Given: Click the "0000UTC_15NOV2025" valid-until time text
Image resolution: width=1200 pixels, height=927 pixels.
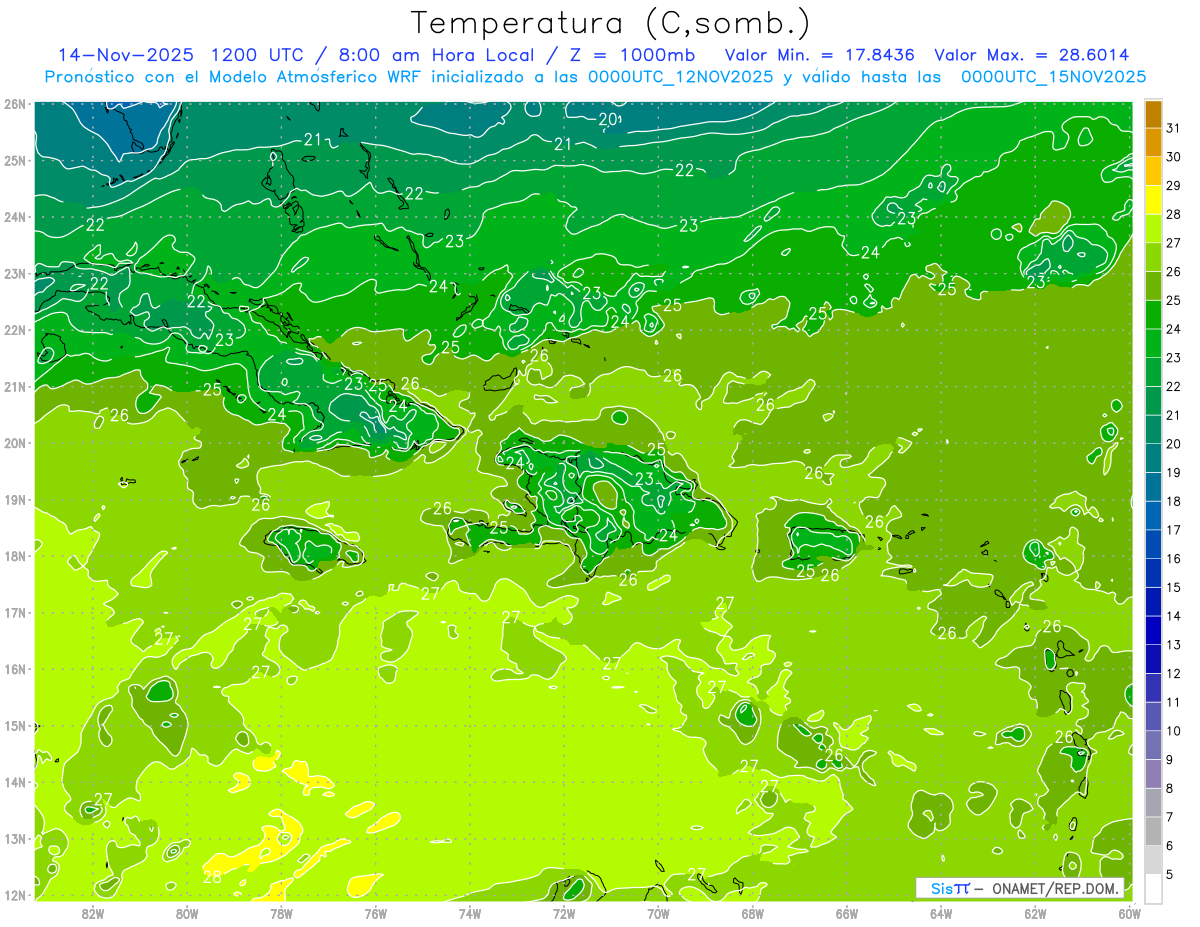Looking at the screenshot, I should (x=1053, y=77).
